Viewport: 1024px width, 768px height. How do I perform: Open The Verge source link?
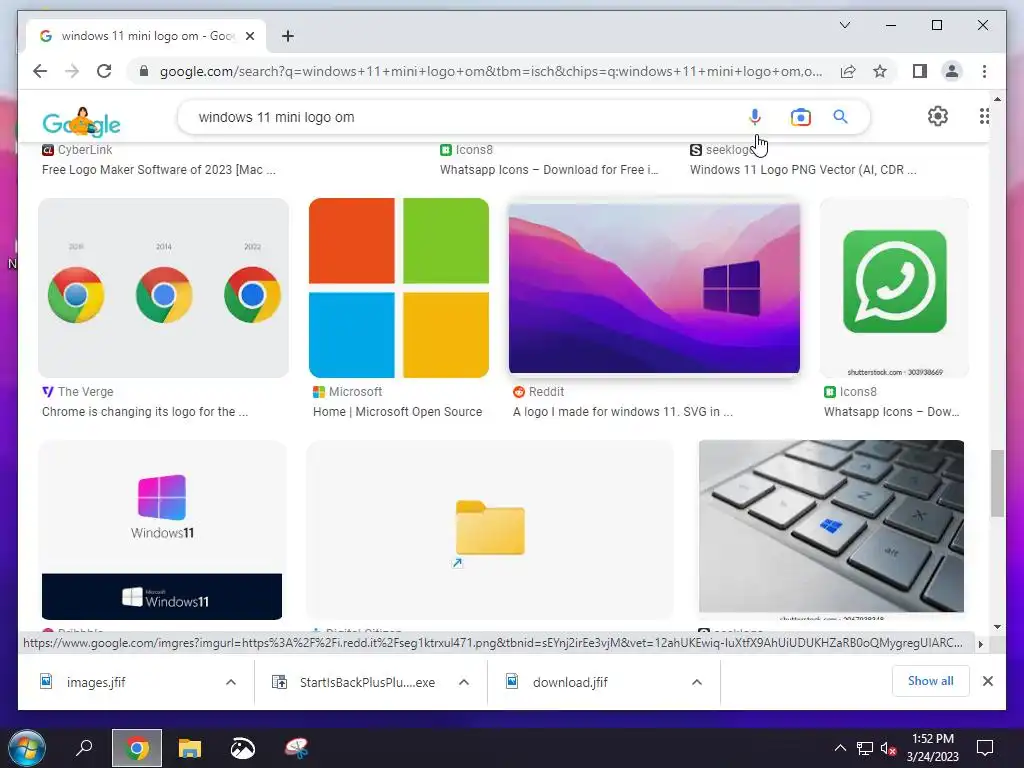coord(78,392)
